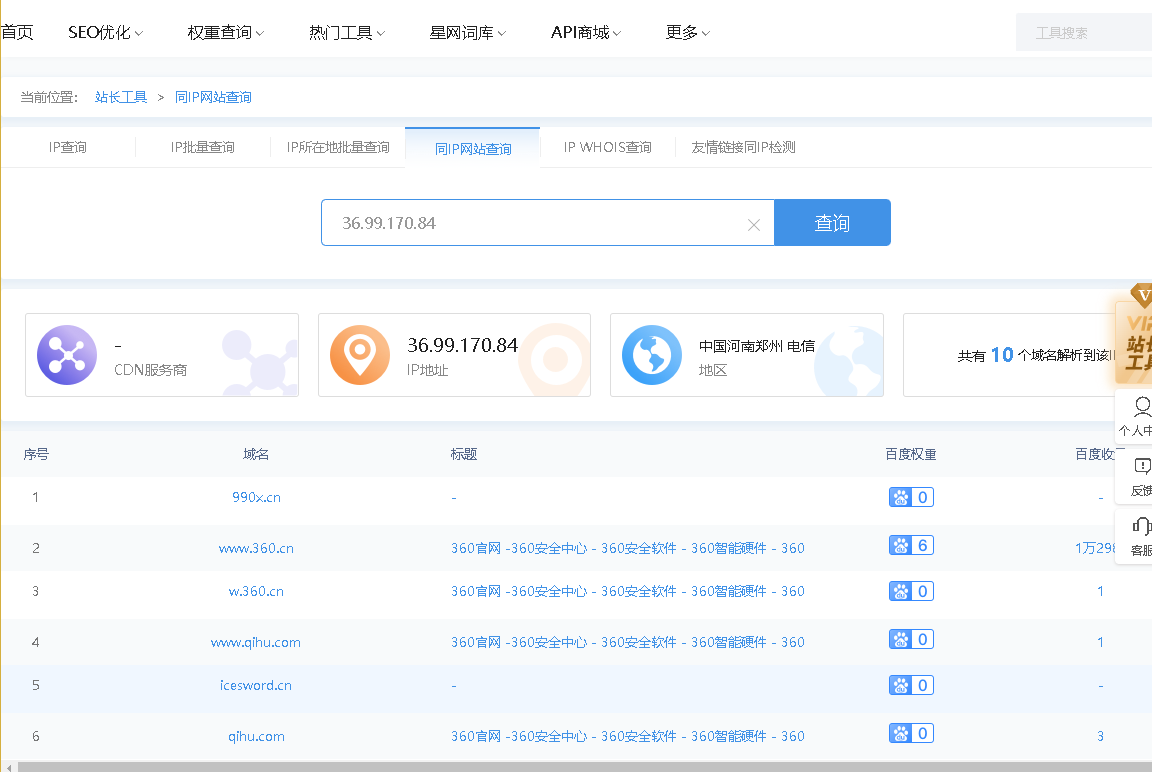1152x772 pixels.
Task: Click the title link of w.360.cn row
Action: click(627, 591)
